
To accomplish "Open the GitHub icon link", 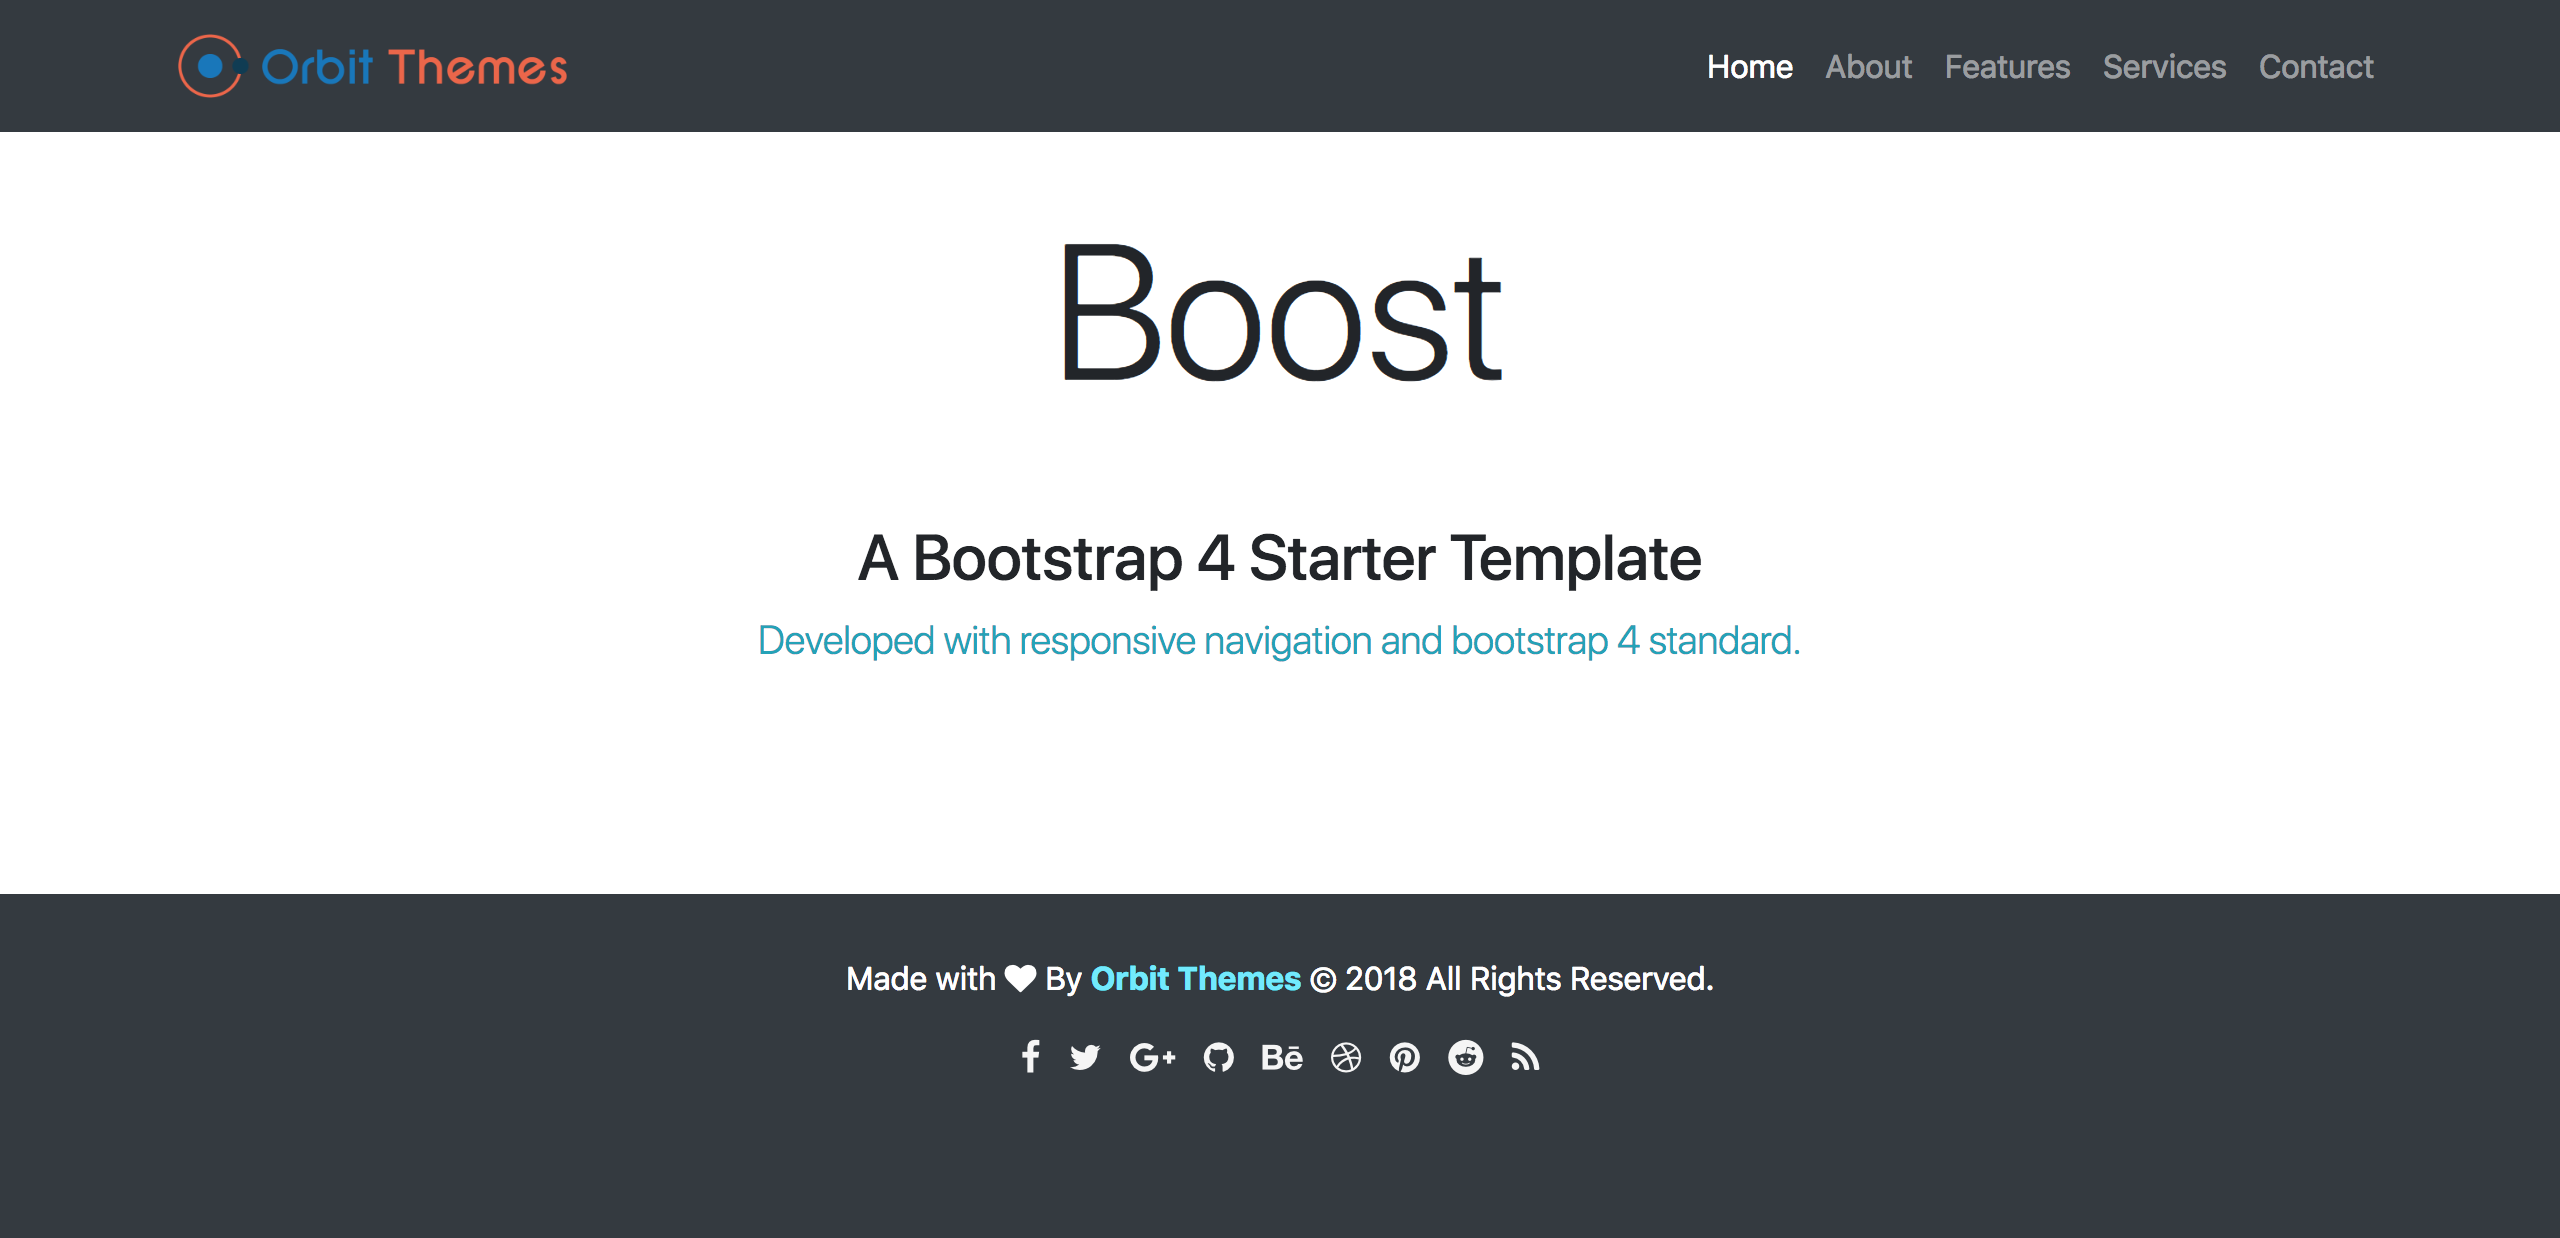I will coord(1218,1057).
